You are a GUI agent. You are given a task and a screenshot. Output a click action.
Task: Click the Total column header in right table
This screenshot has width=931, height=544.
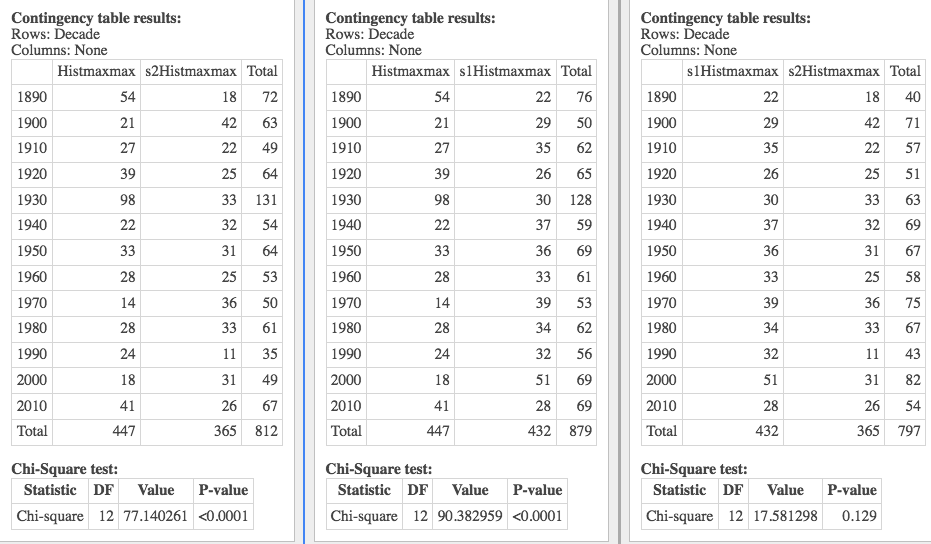tap(905, 71)
